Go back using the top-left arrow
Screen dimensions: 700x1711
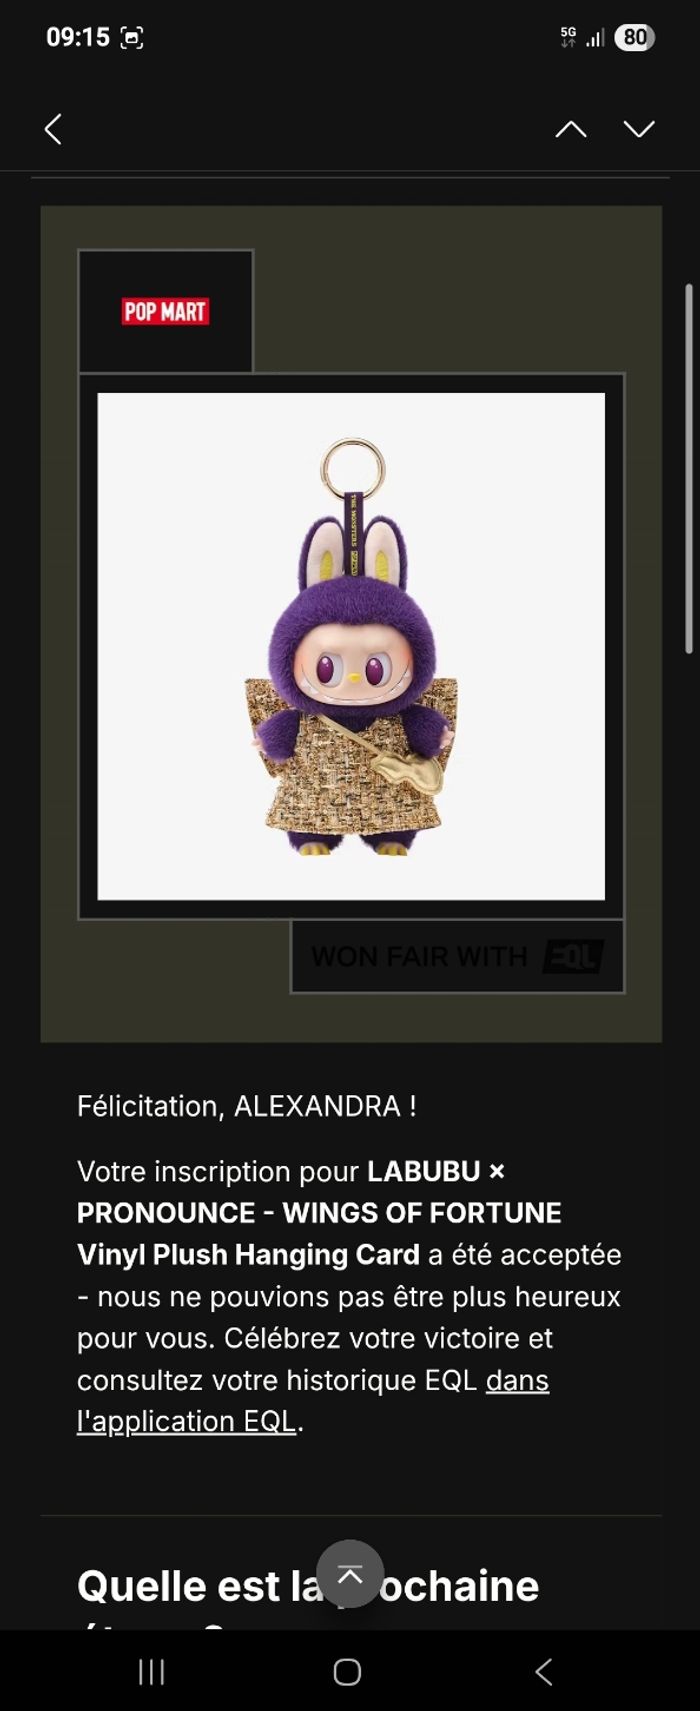[x=54, y=129]
